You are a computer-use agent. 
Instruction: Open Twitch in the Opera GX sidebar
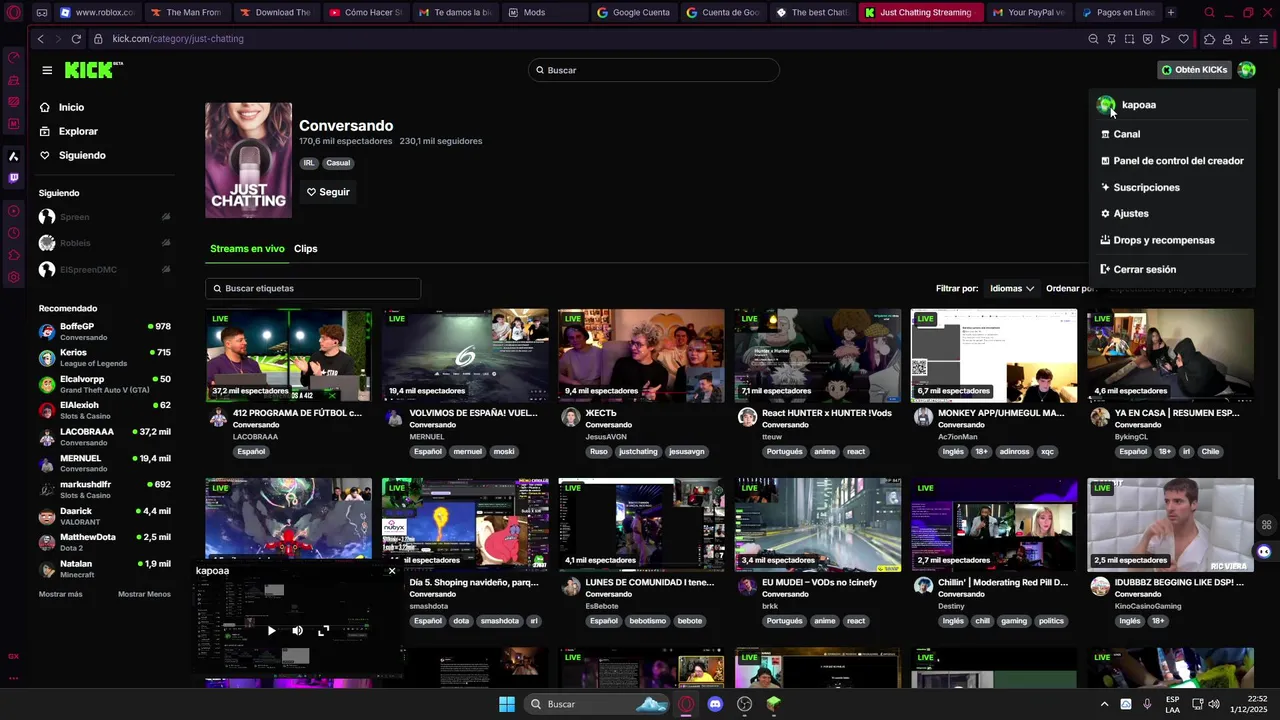pos(14,178)
